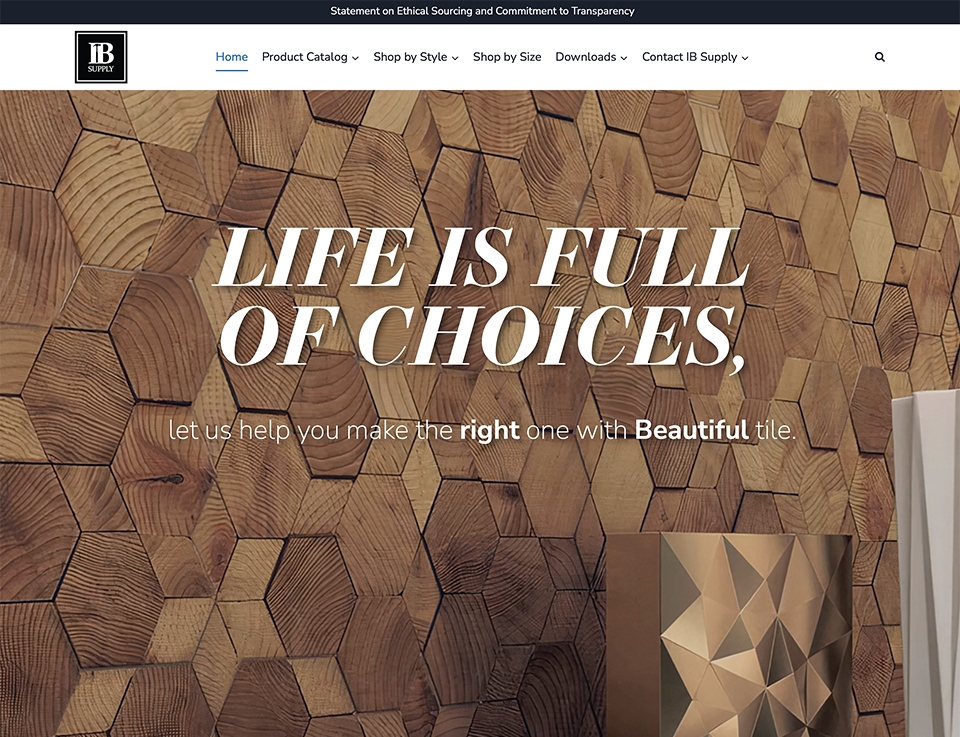The width and height of the screenshot is (960, 737).
Task: Click the bronze geometric tile image
Action: click(729, 635)
